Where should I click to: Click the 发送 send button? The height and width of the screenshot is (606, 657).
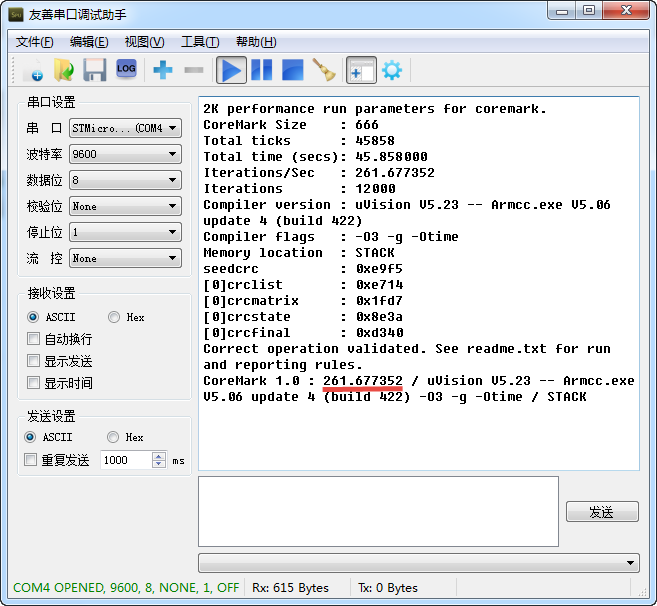[601, 511]
